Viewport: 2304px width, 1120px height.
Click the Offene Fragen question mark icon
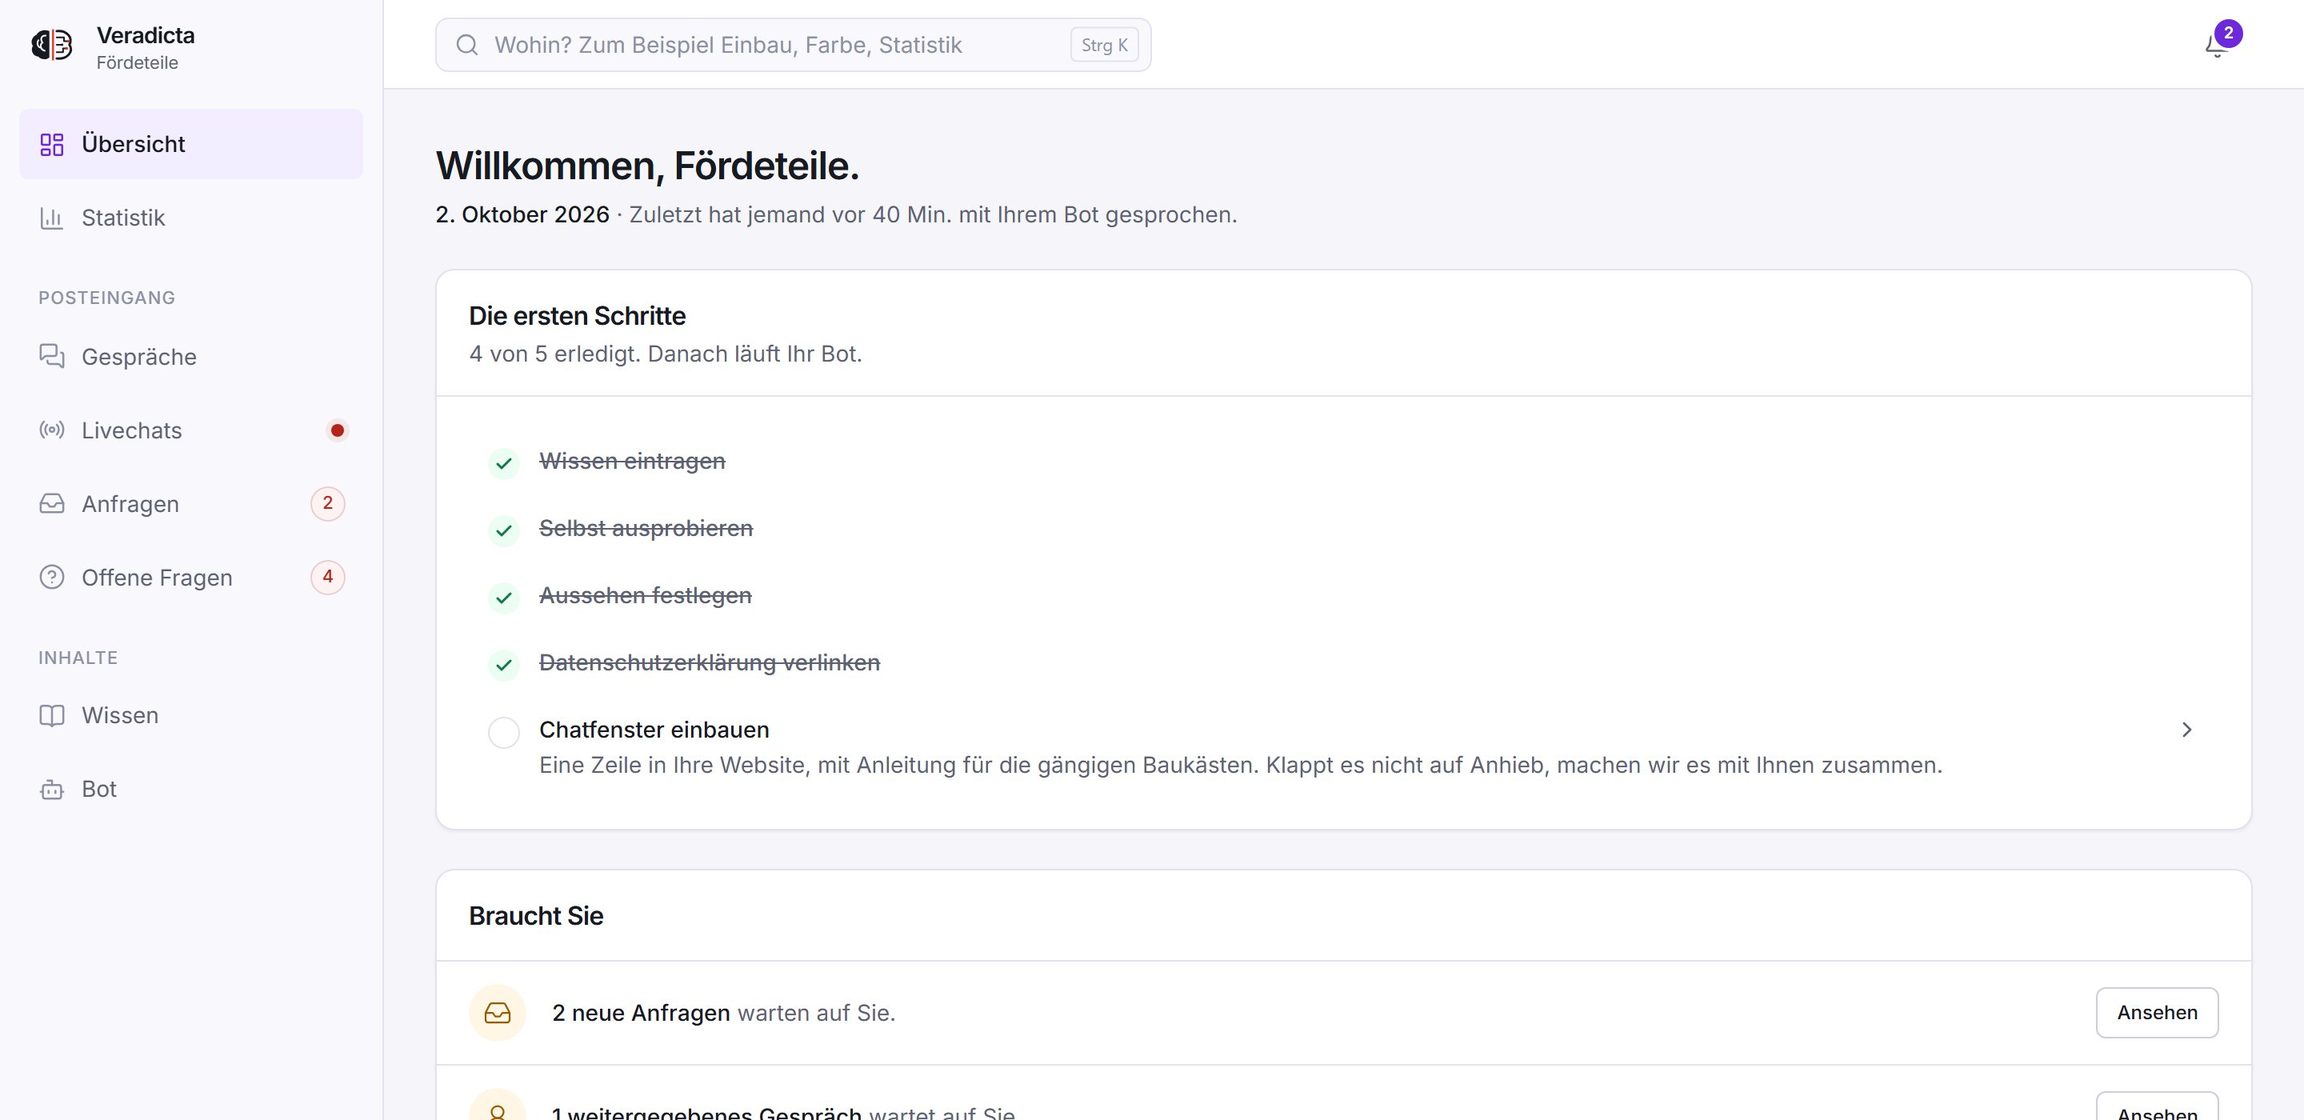point(52,578)
